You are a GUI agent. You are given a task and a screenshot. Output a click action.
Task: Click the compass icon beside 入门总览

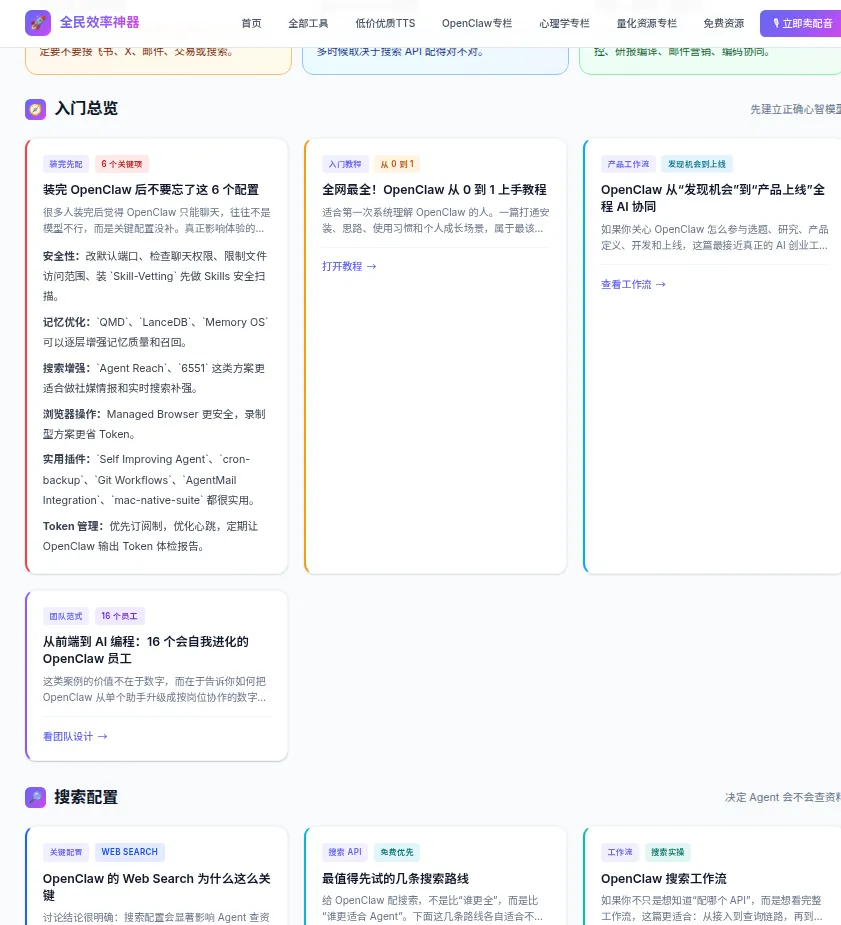coord(35,109)
